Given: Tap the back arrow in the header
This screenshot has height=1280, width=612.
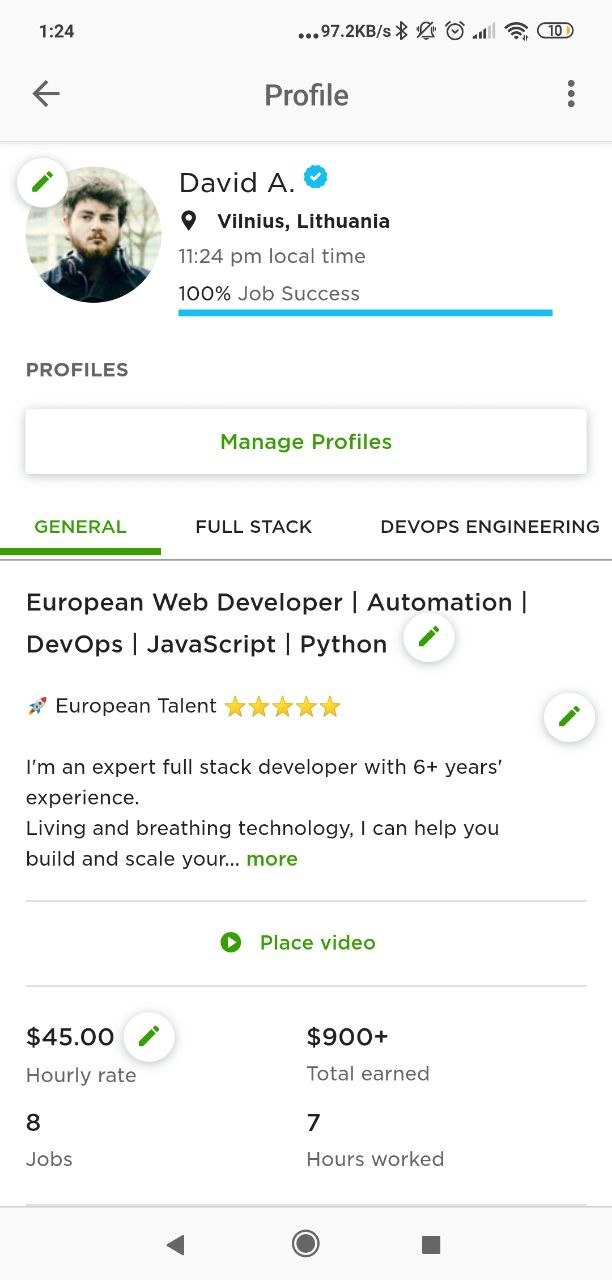Looking at the screenshot, I should [46, 94].
